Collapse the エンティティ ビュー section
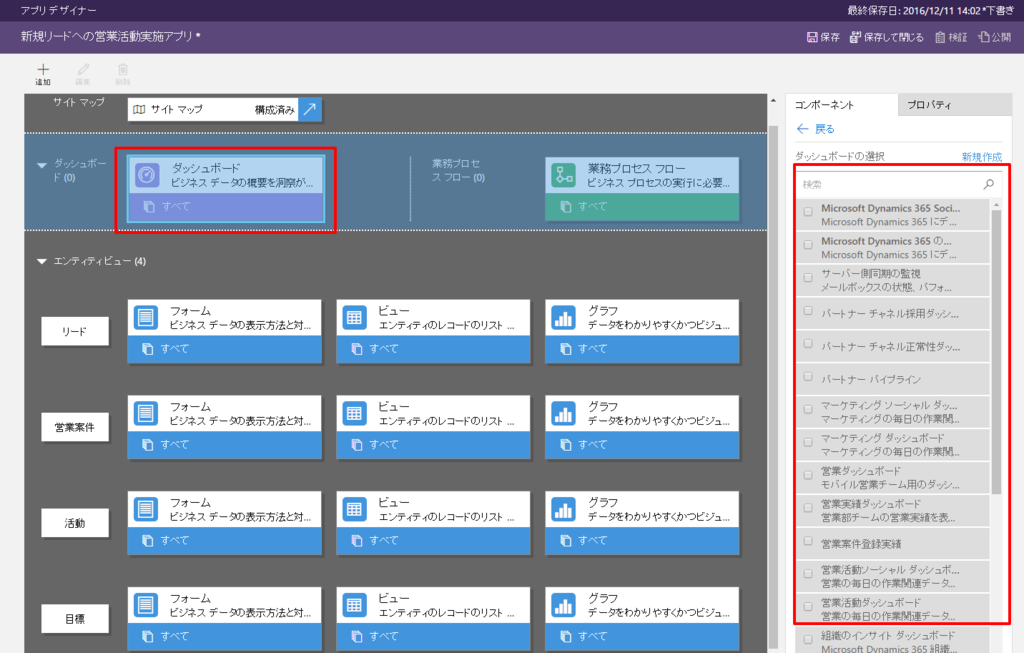 [42, 261]
